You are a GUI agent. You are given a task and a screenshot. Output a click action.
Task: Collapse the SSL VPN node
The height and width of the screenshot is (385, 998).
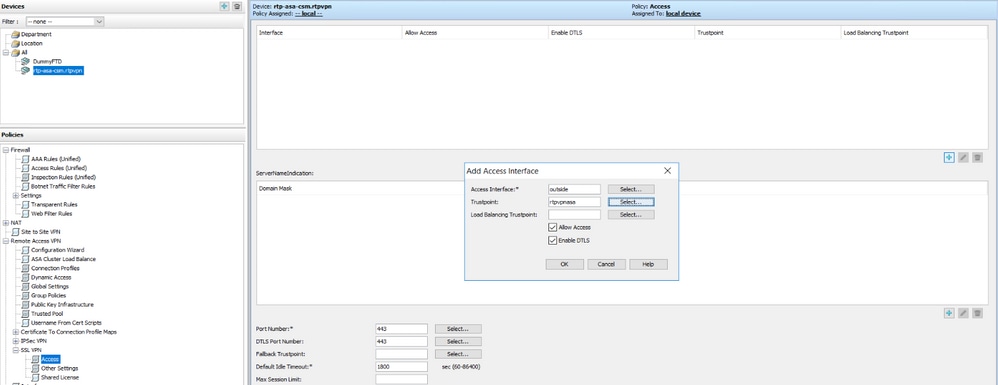point(16,350)
